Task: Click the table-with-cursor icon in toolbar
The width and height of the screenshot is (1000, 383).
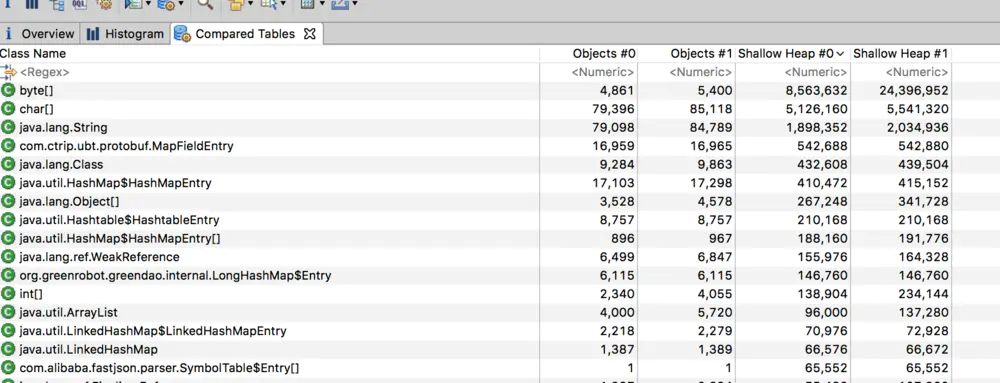Action: click(x=268, y=4)
